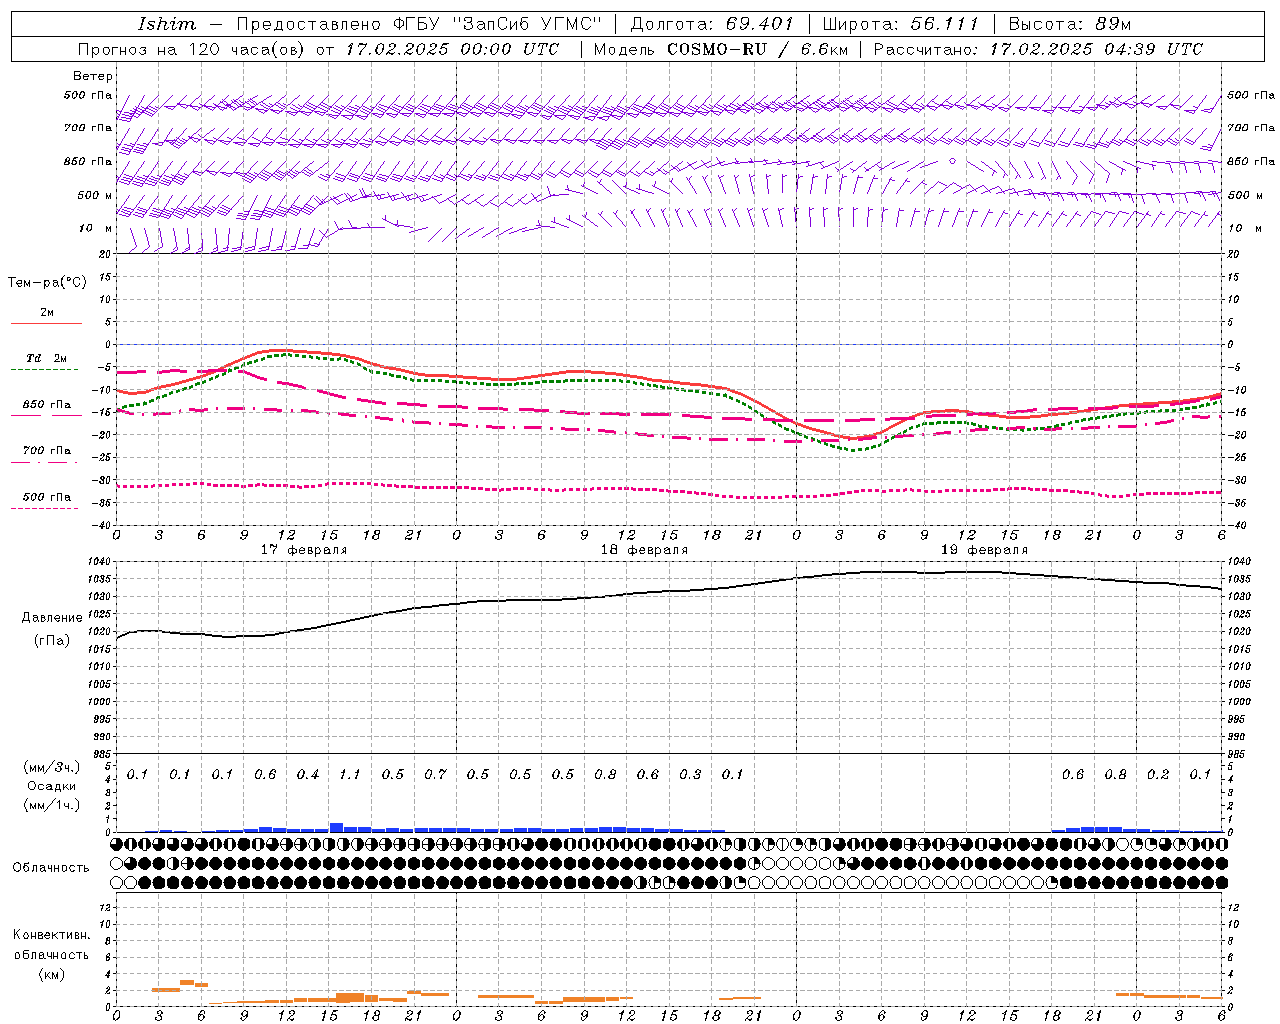The image size is (1280, 1024).
Task: Click the Давление pressure panel label
Action: [x=52, y=618]
